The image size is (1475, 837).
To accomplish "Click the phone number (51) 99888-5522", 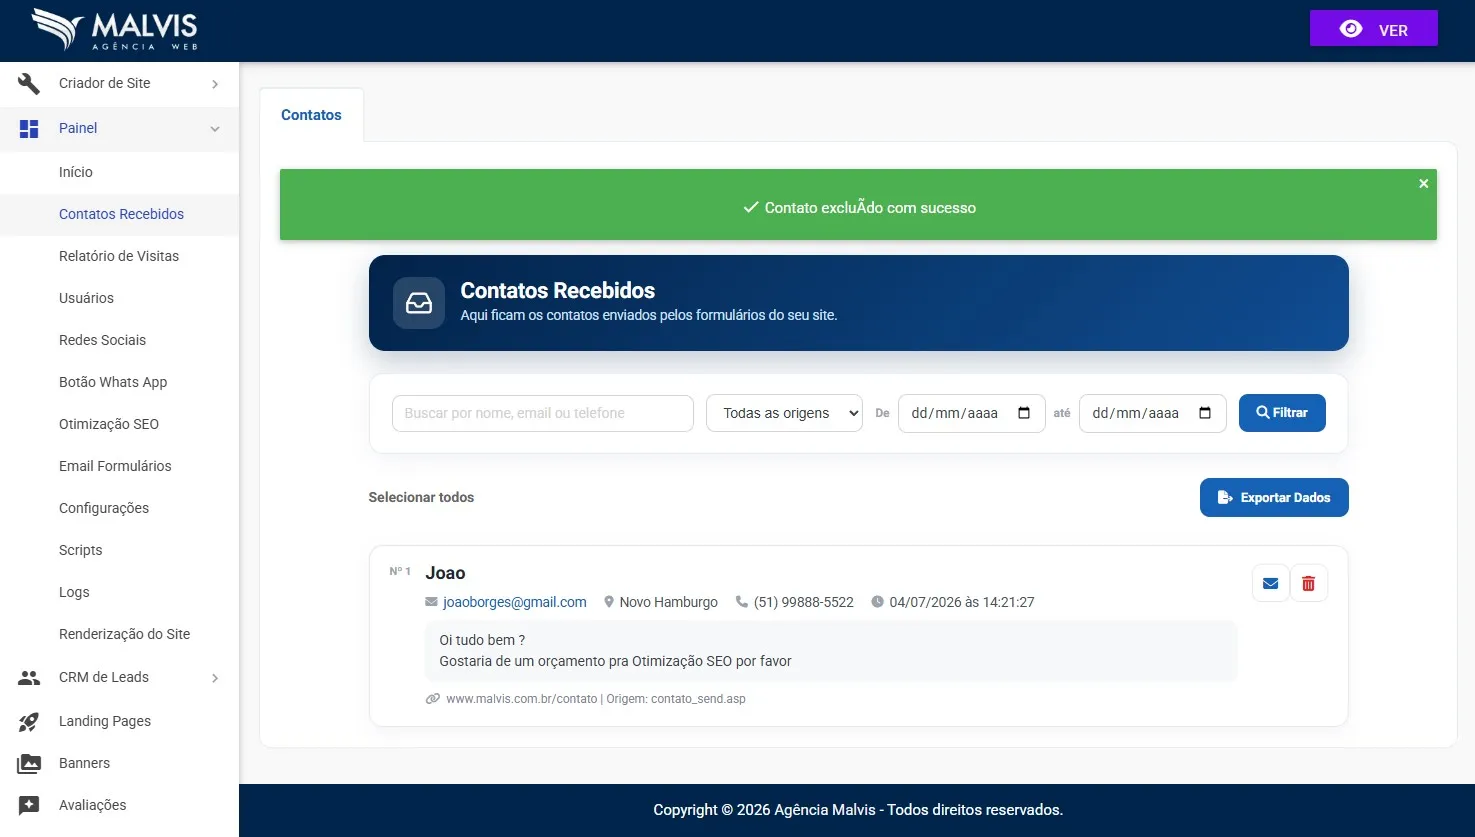I will click(804, 602).
